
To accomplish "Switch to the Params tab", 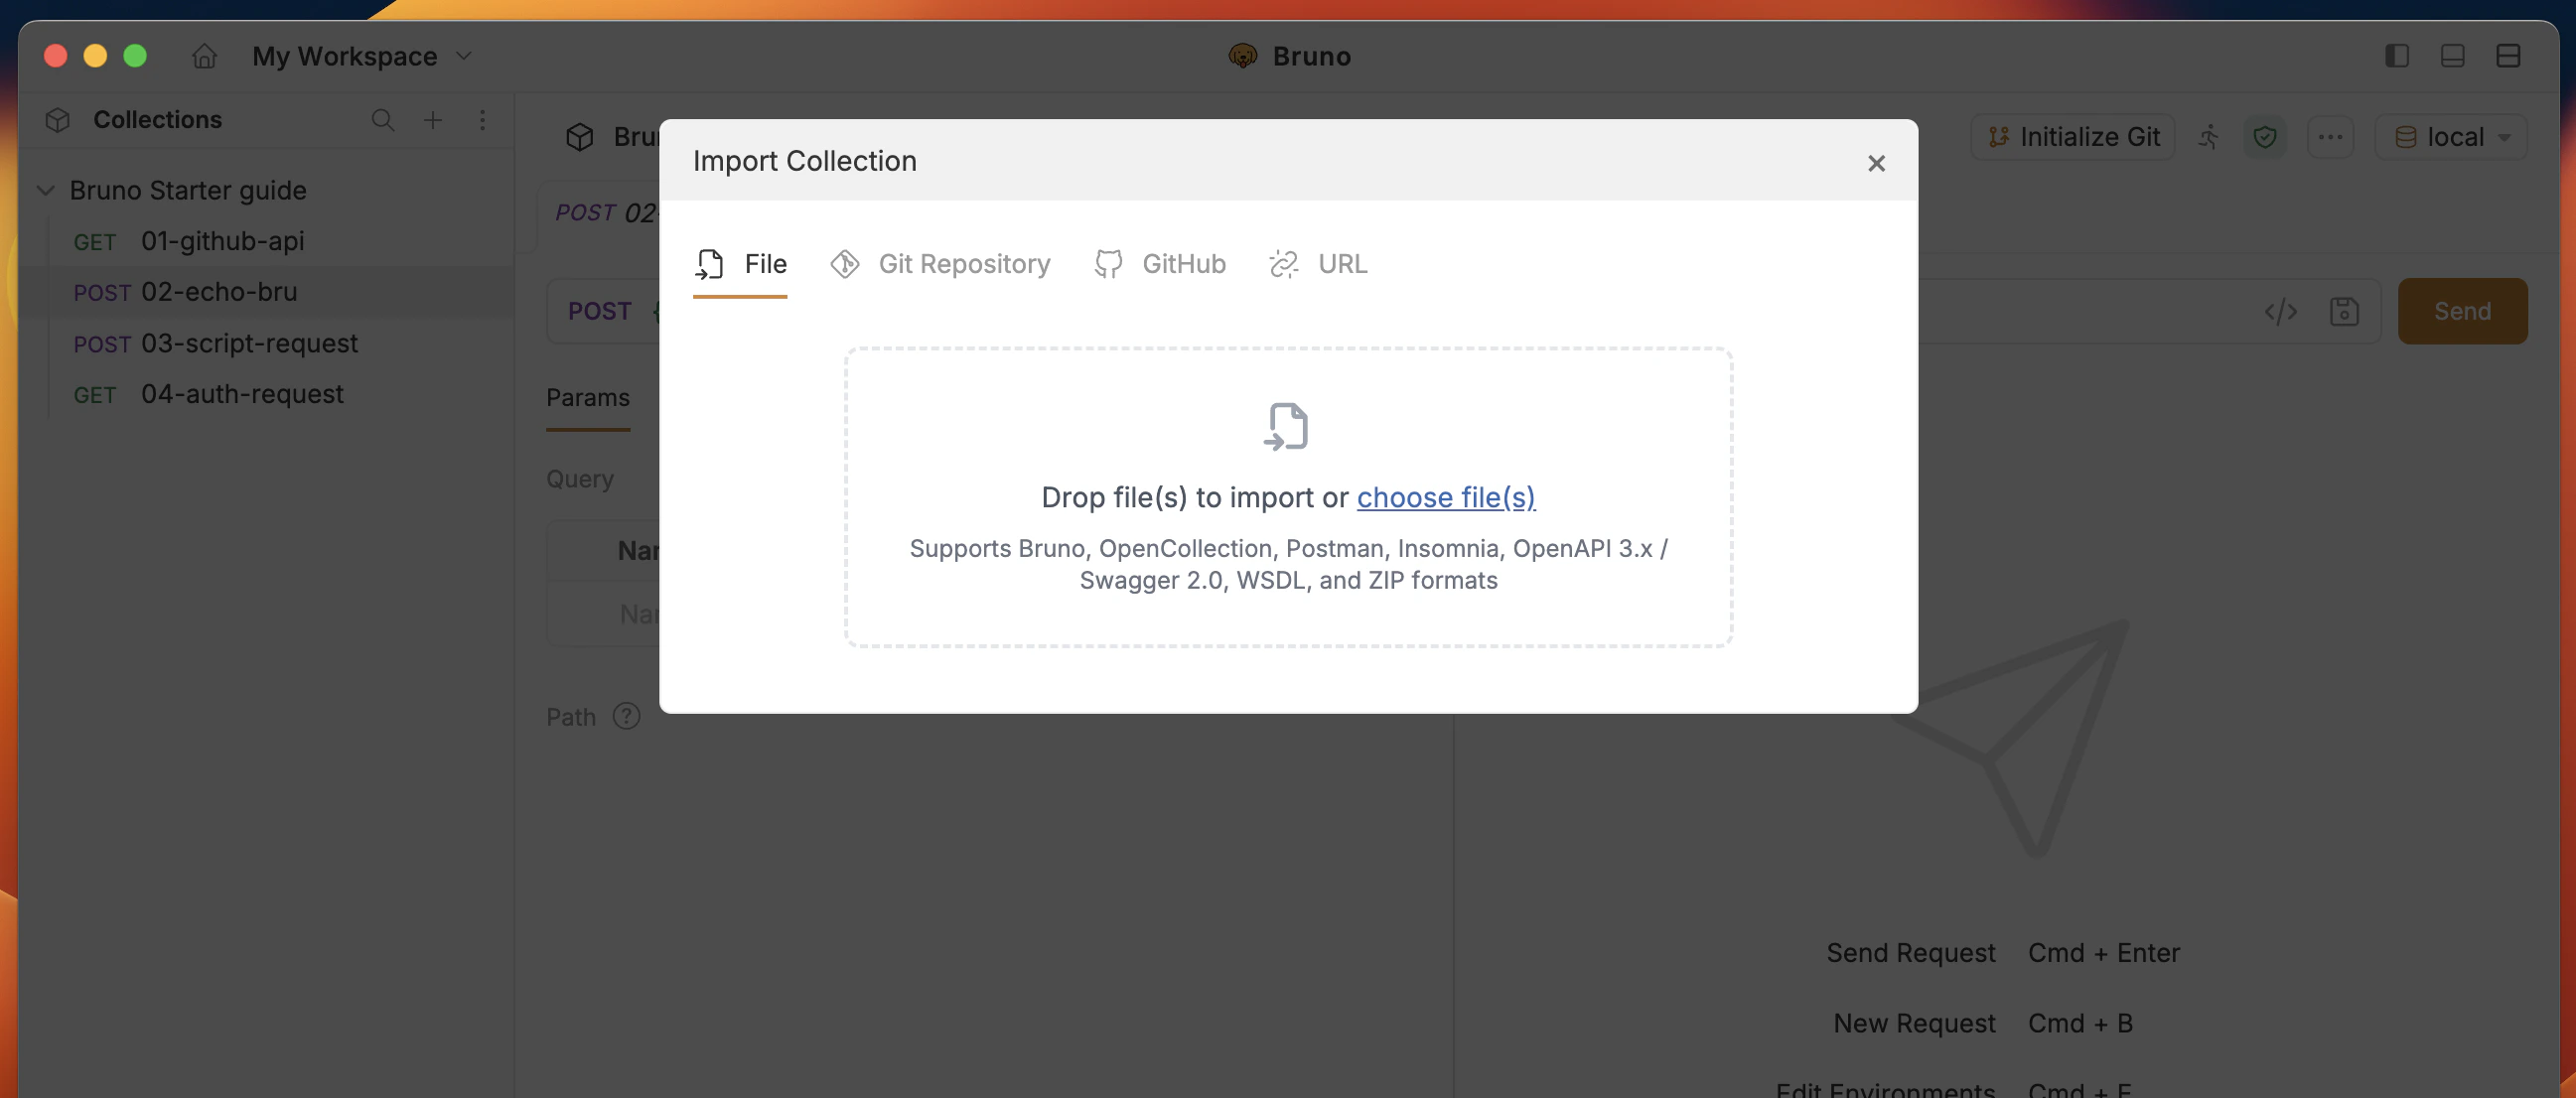I will [588, 398].
